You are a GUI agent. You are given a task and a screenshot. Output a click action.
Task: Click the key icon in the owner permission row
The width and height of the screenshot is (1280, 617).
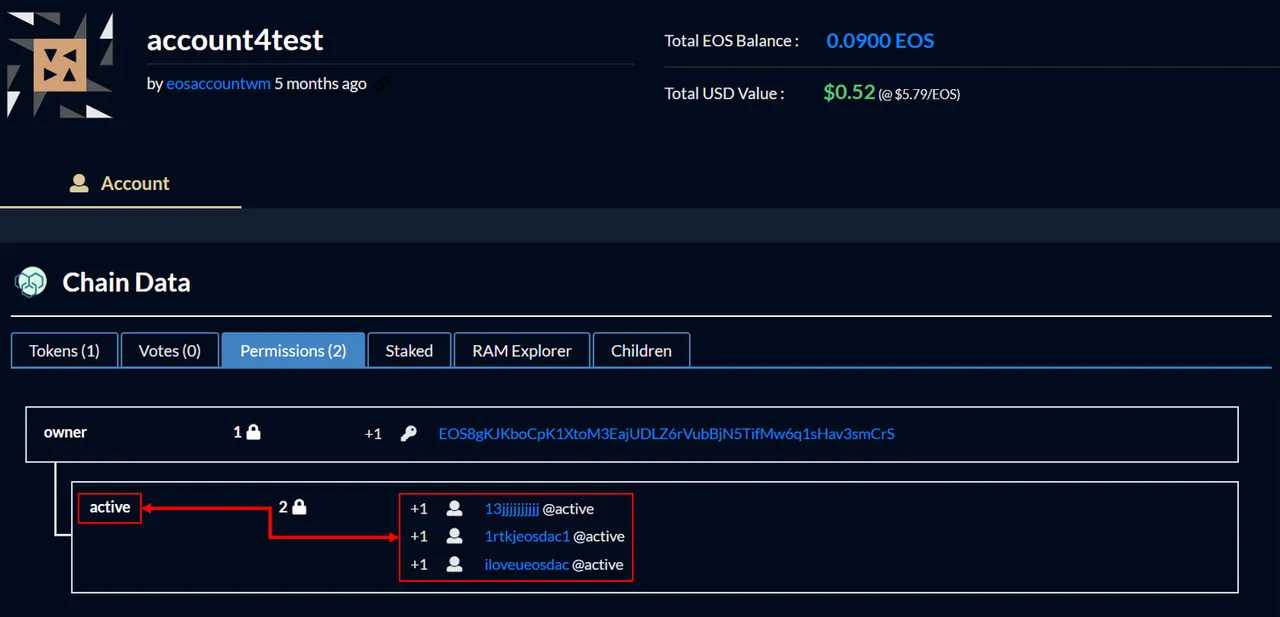pyautogui.click(x=408, y=434)
